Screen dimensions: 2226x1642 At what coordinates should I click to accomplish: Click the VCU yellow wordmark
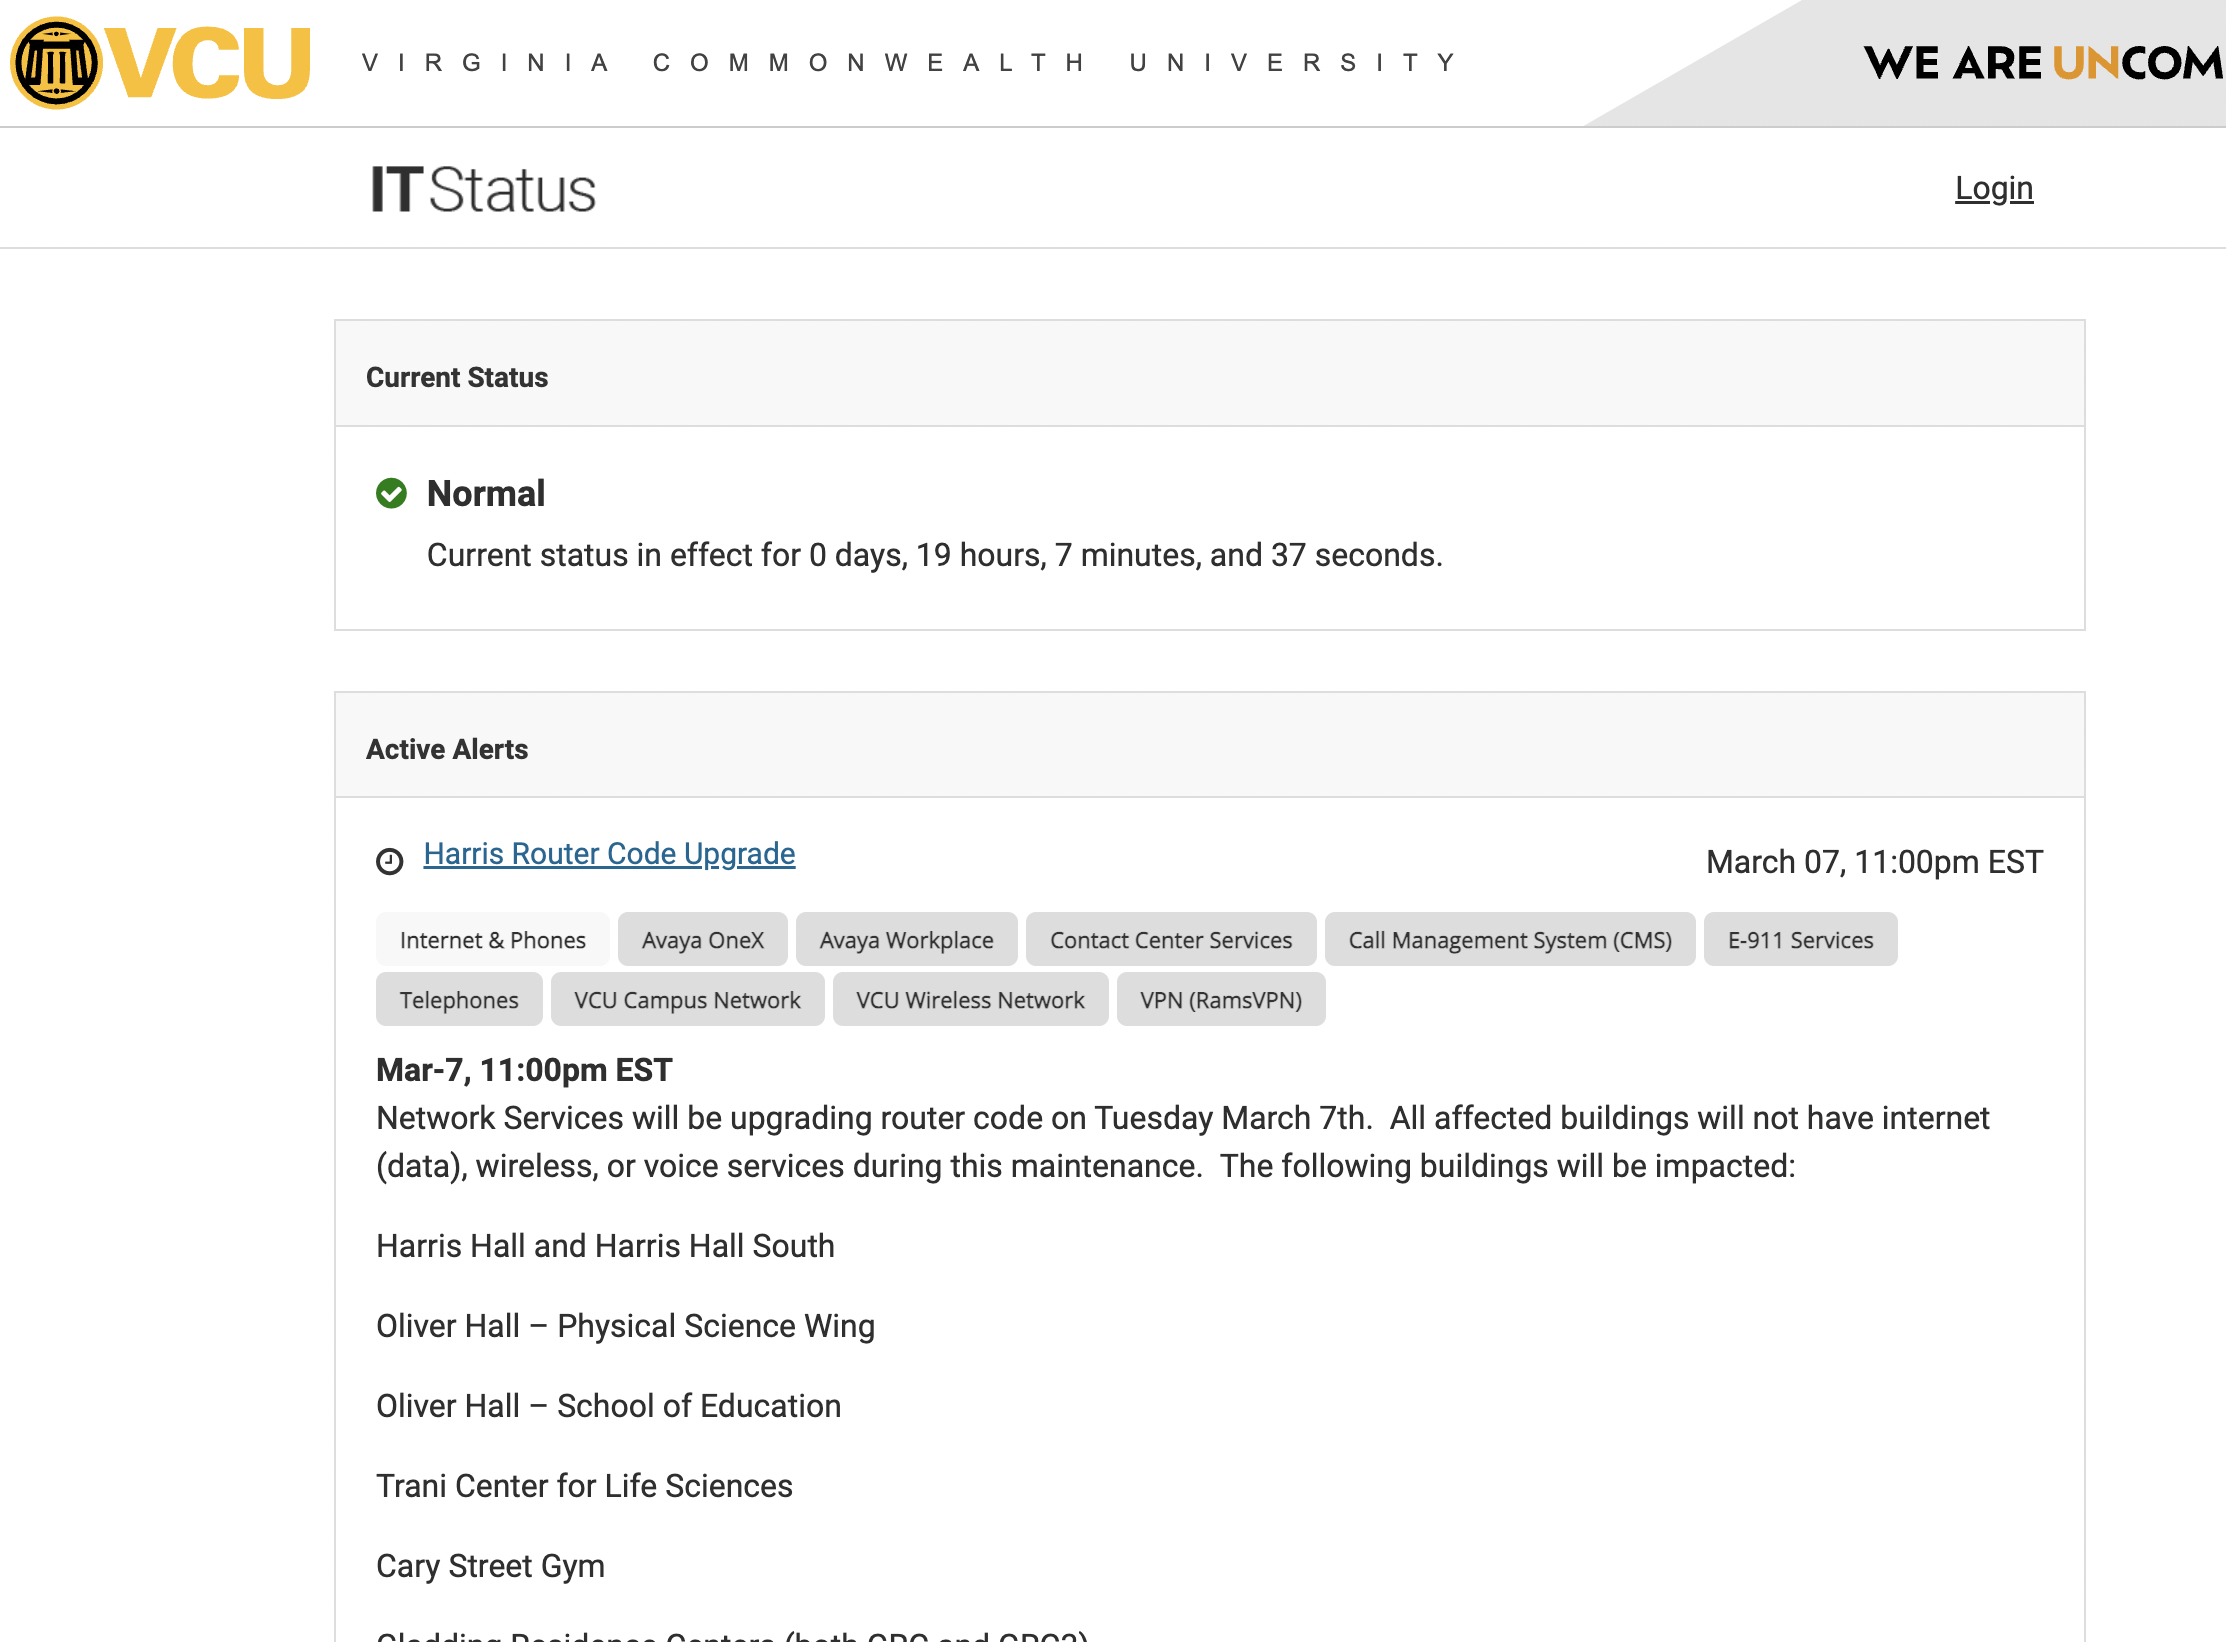tap(210, 63)
